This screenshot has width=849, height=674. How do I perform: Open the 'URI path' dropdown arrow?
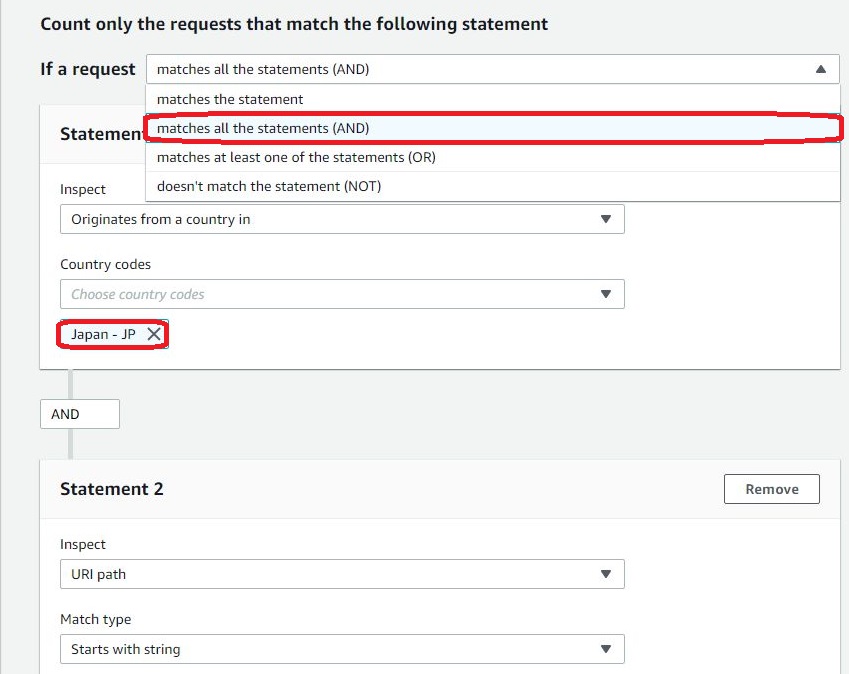click(x=607, y=573)
